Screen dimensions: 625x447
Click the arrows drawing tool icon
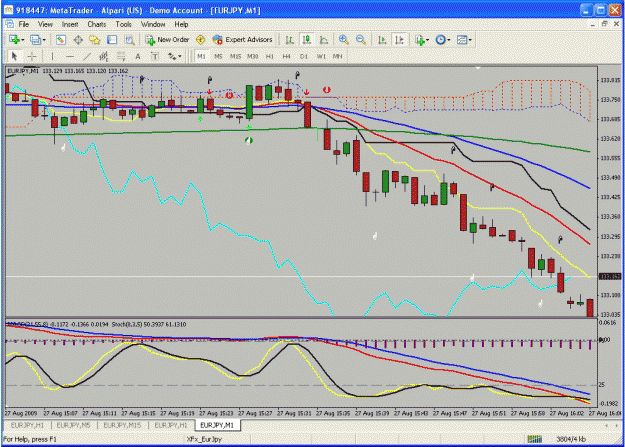(172, 57)
